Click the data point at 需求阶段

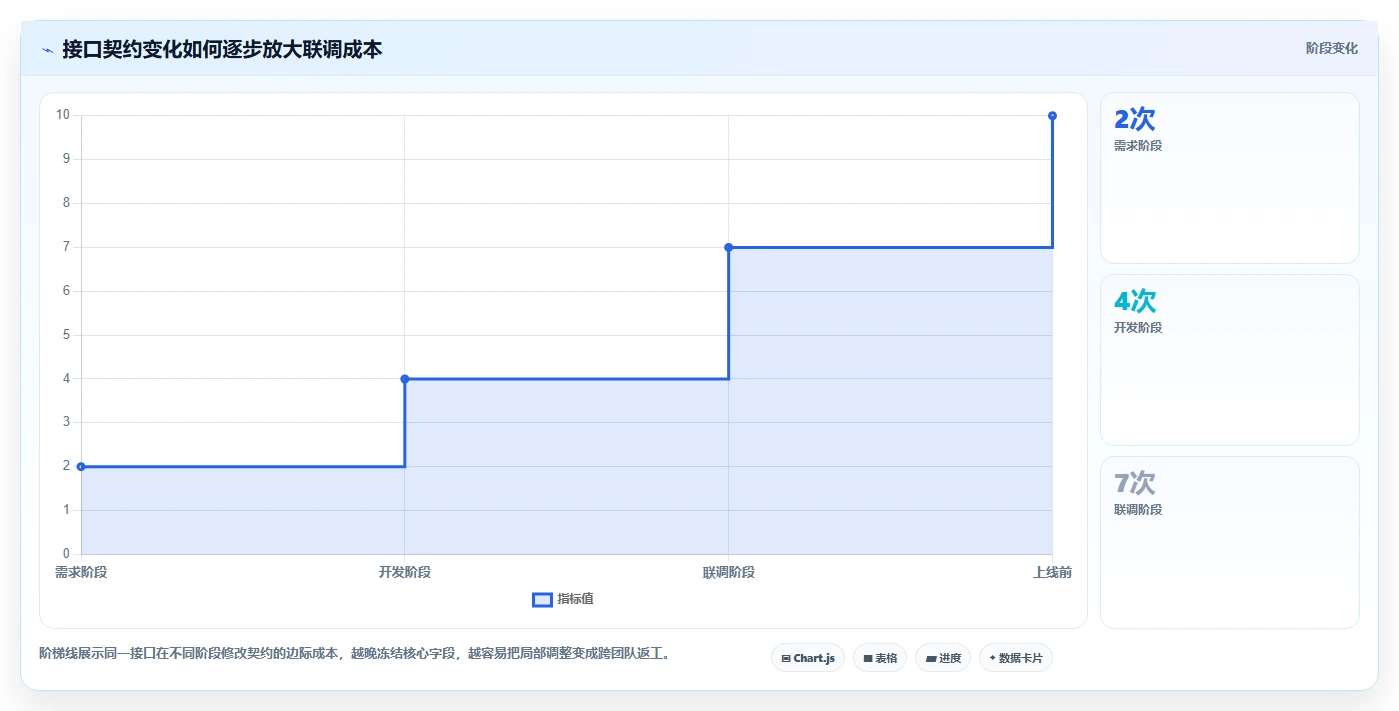click(81, 466)
